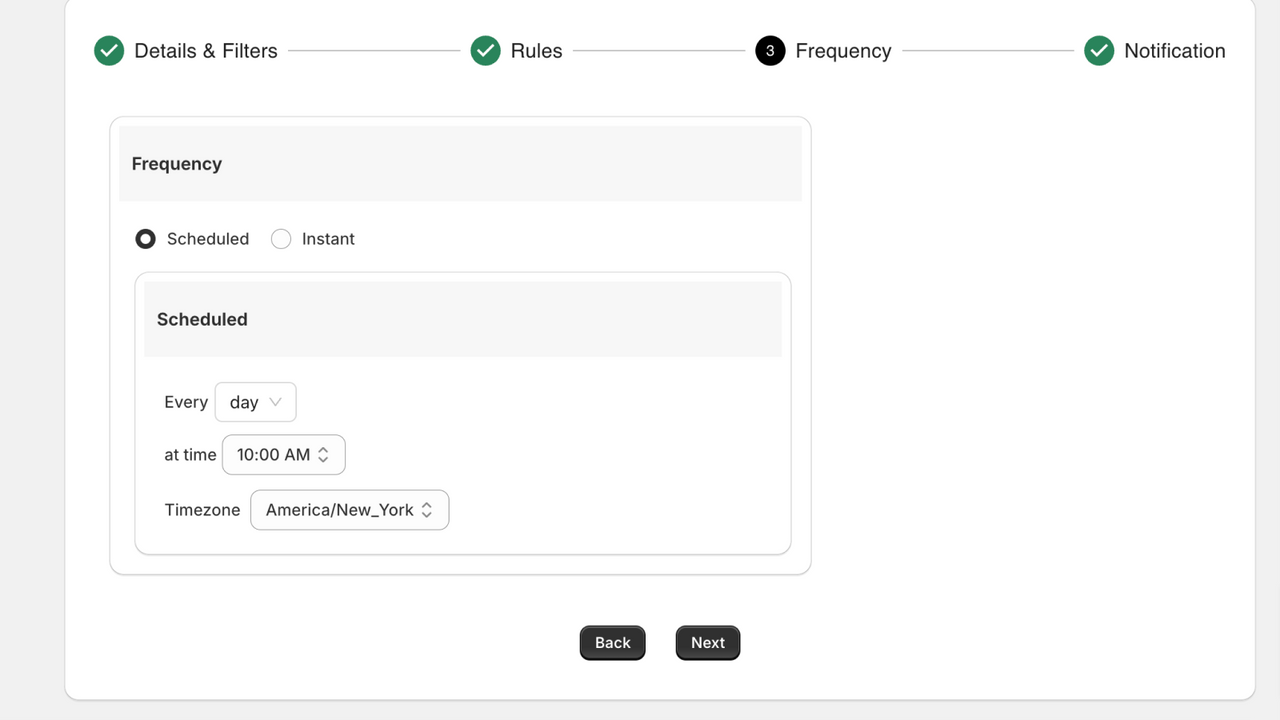Open the America/New_York timezone dropdown
The image size is (1280, 720).
pos(350,510)
